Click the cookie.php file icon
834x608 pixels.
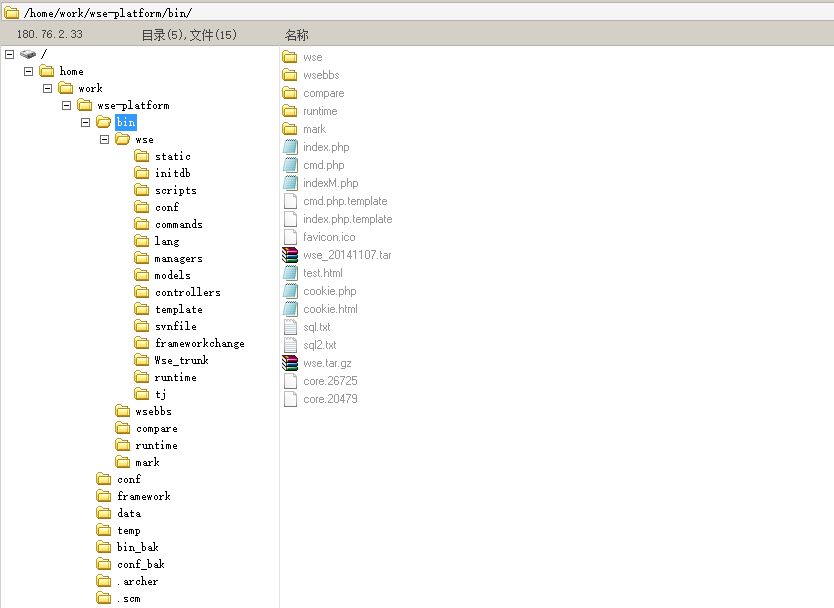pos(290,291)
